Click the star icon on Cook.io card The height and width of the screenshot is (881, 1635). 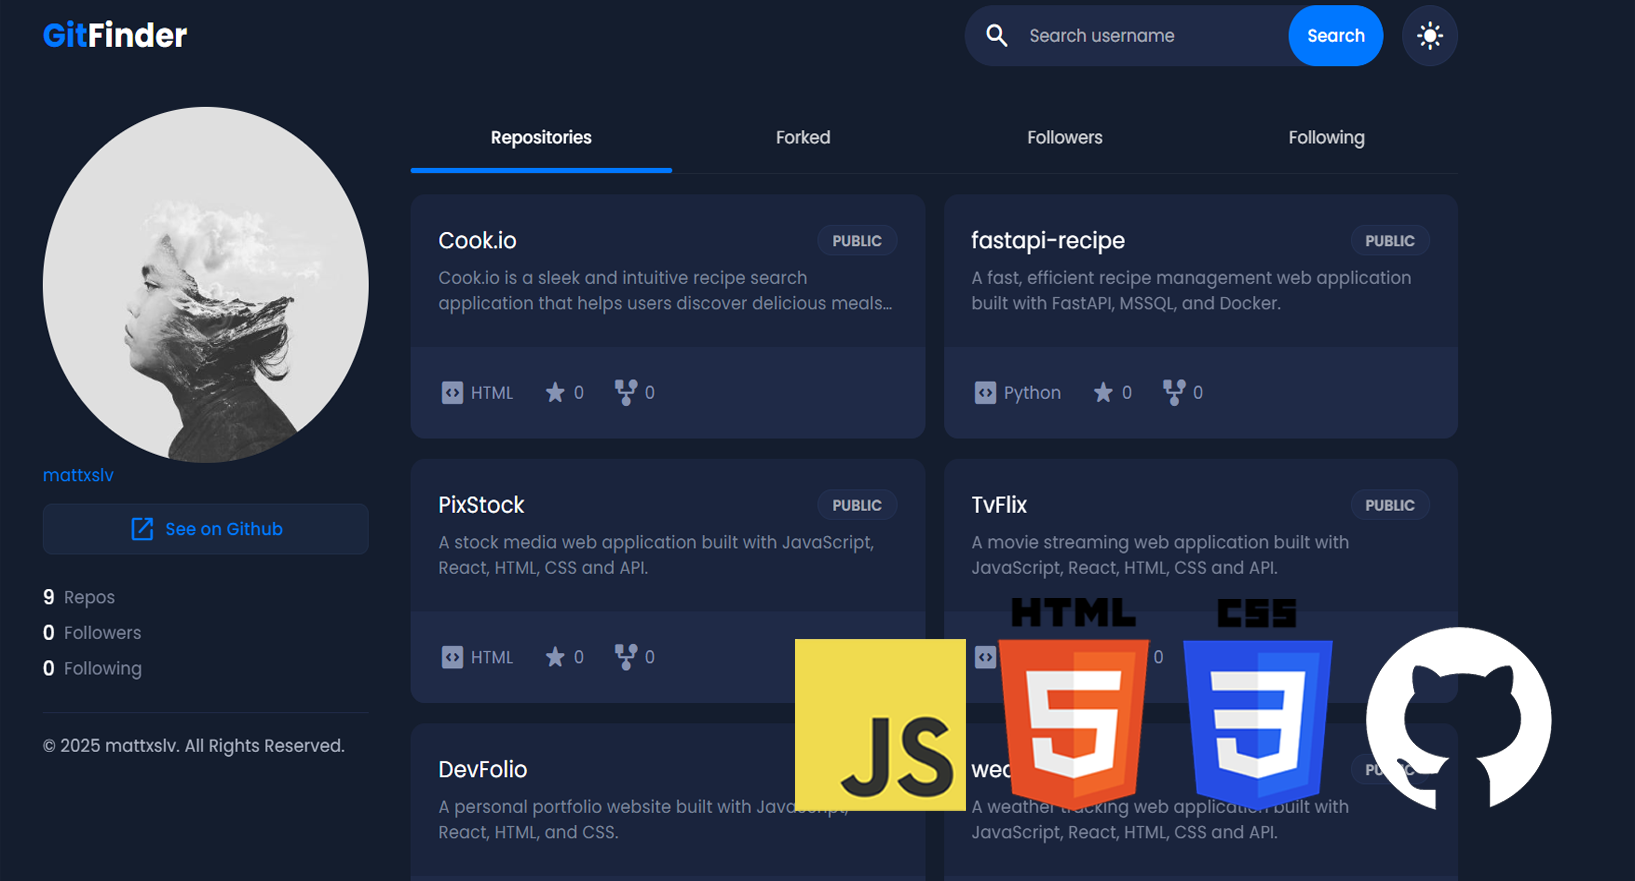click(x=555, y=392)
